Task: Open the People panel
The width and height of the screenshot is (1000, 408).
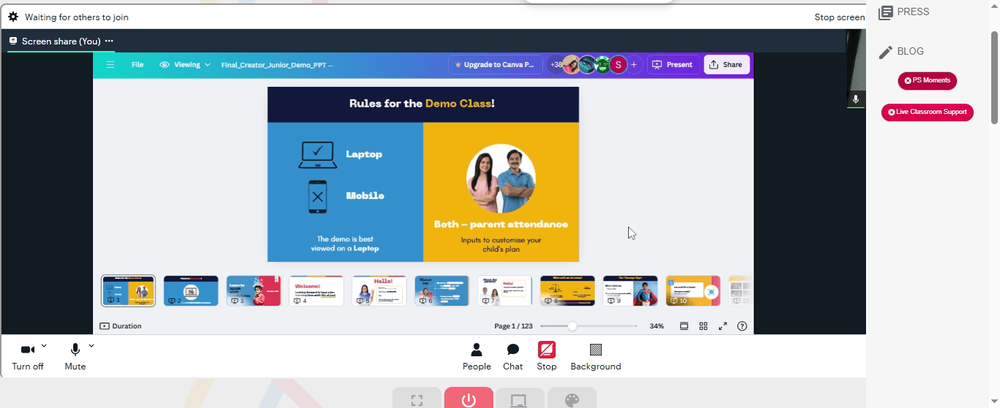Action: (476, 356)
